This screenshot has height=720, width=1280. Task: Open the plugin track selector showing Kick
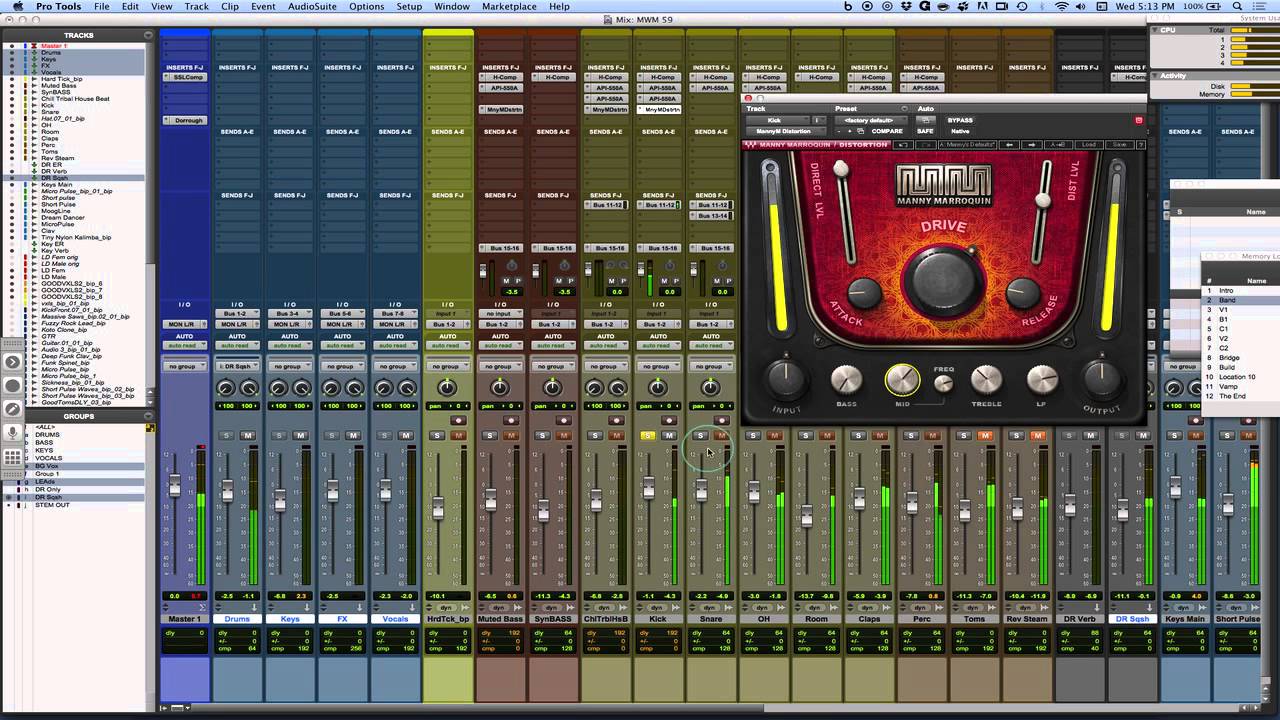pos(778,120)
